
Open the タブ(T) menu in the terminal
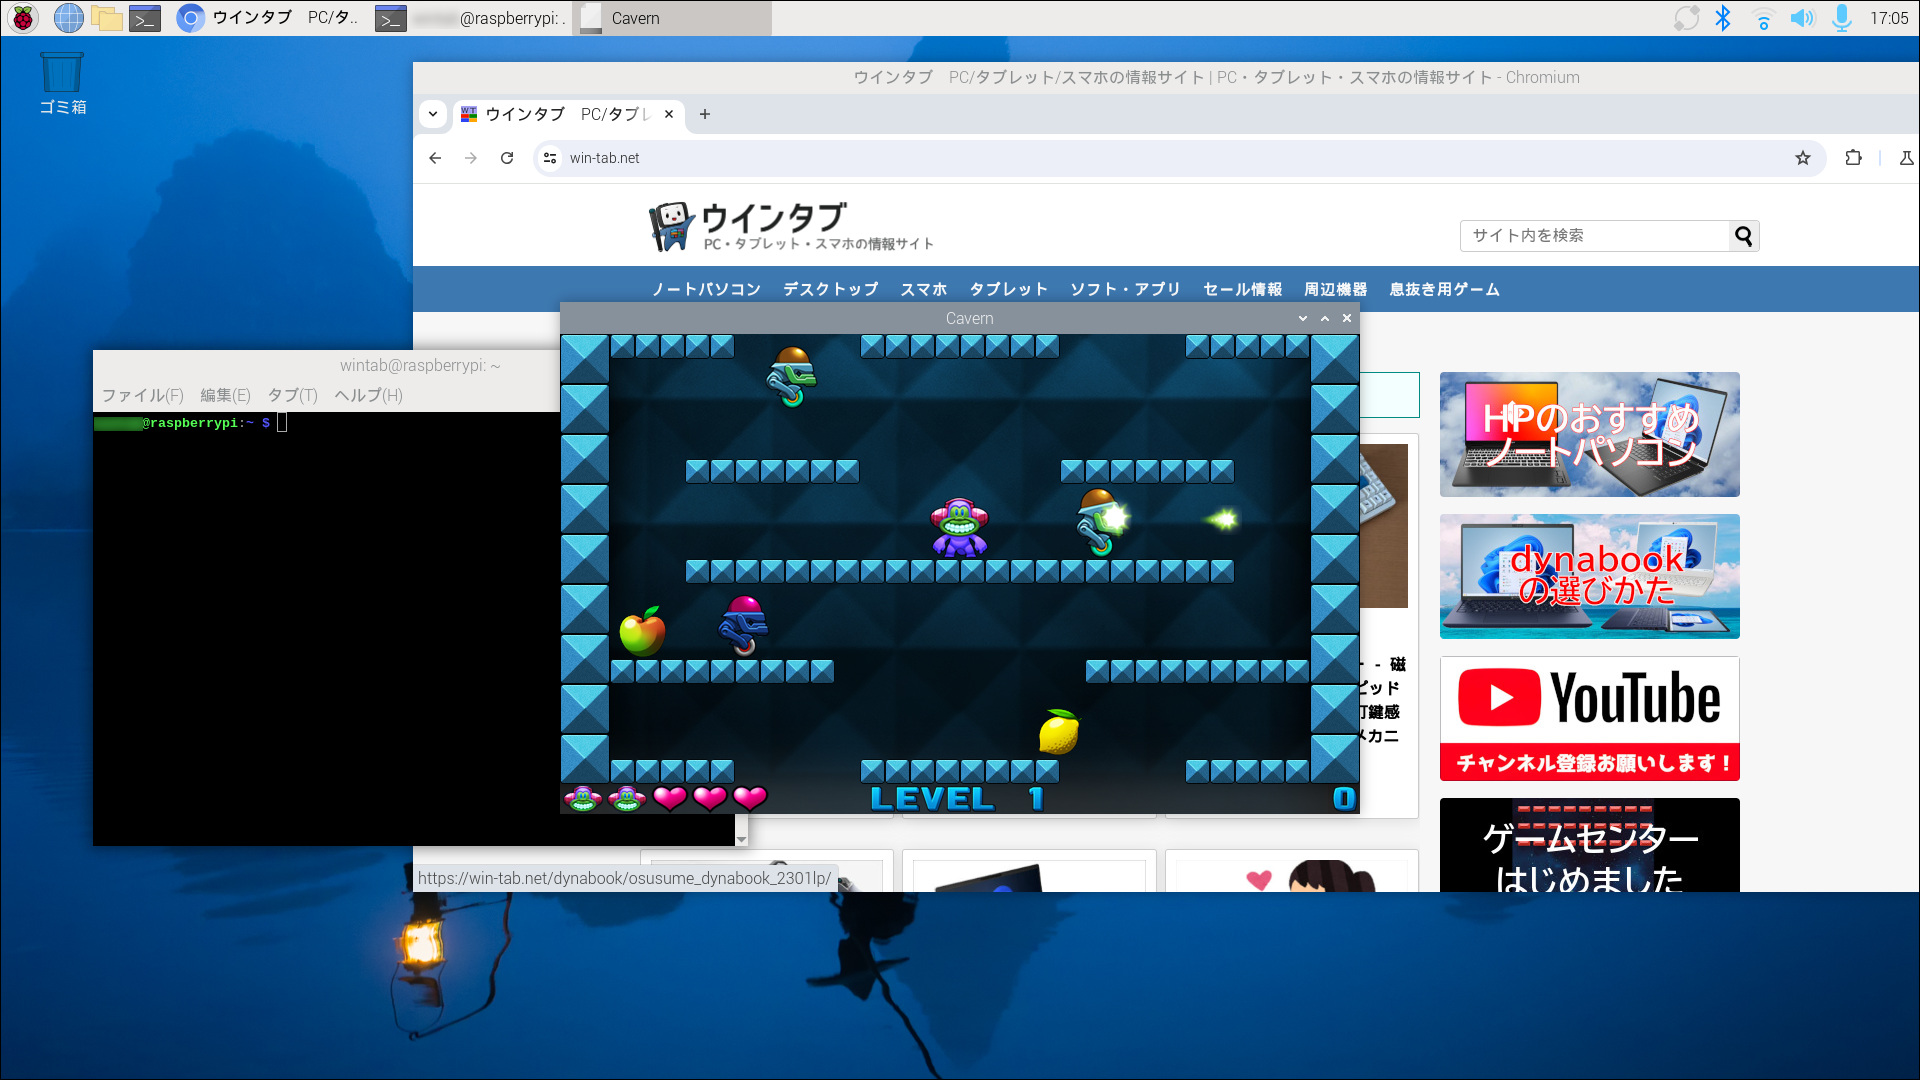(292, 395)
